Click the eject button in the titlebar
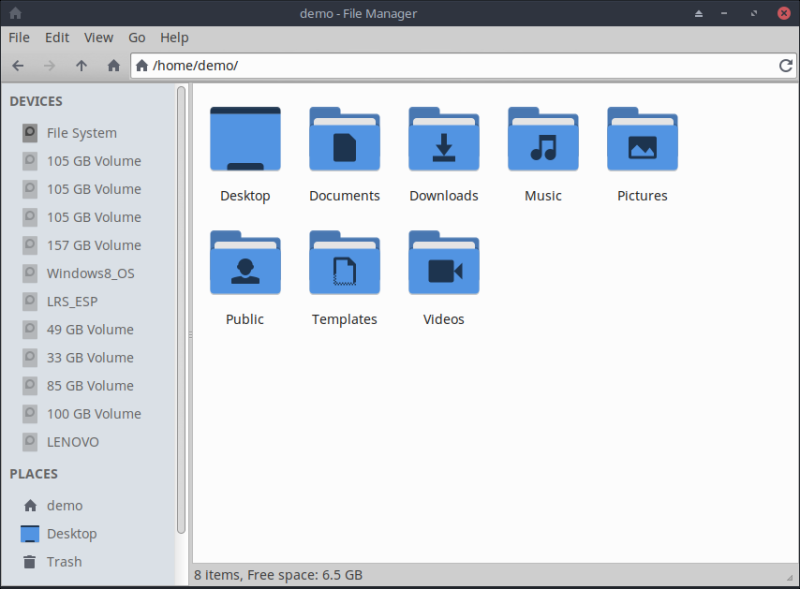The width and height of the screenshot is (800, 589). [x=698, y=13]
